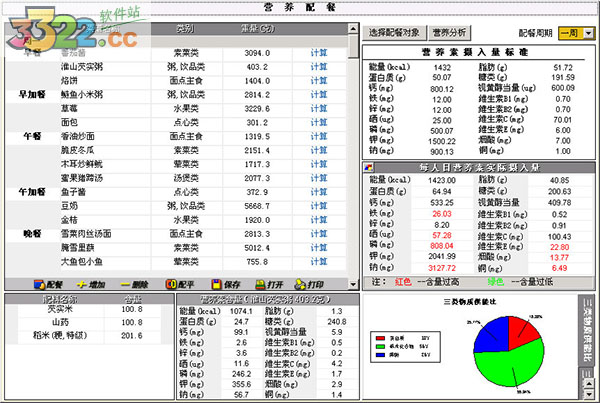Select the 稻米(粳,特级) ingredient row
This screenshot has height=403, width=600.
coord(89,336)
